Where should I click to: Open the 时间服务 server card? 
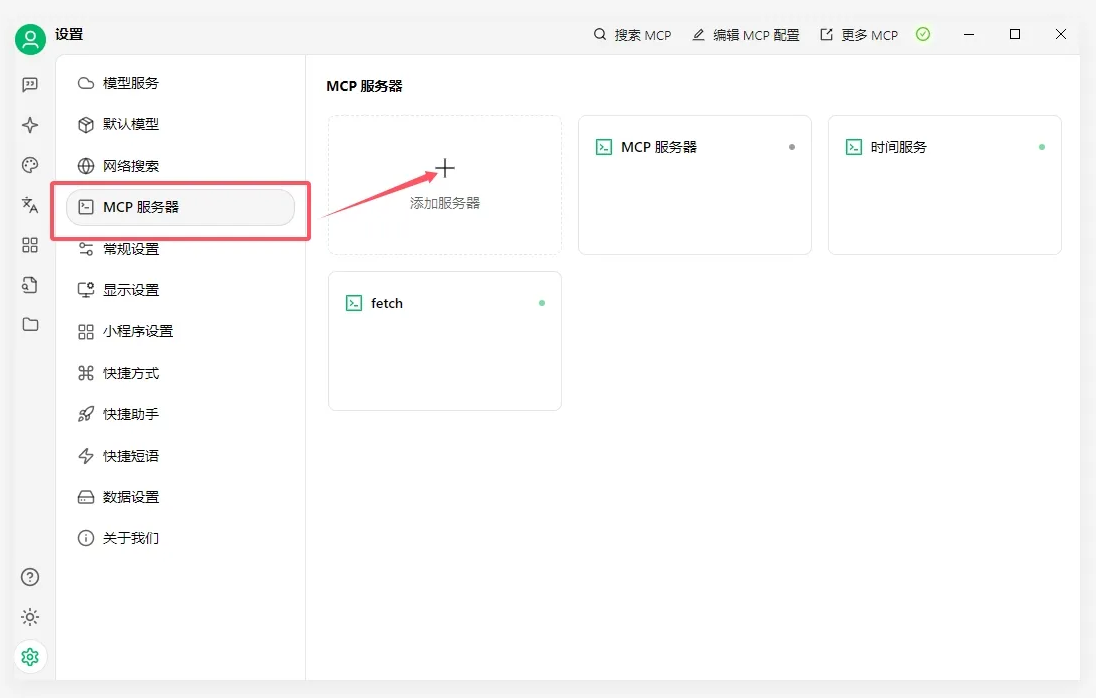(944, 184)
